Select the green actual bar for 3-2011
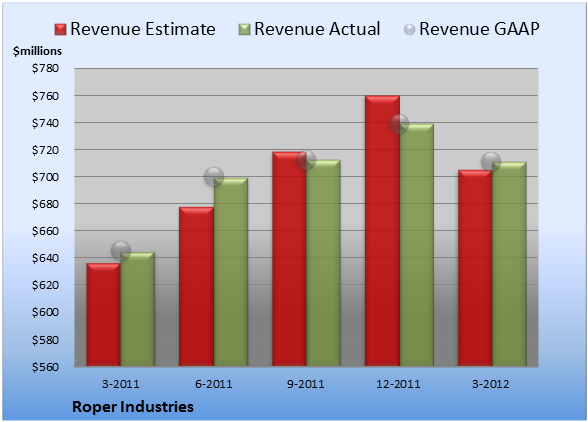The image size is (588, 422). tap(138, 309)
